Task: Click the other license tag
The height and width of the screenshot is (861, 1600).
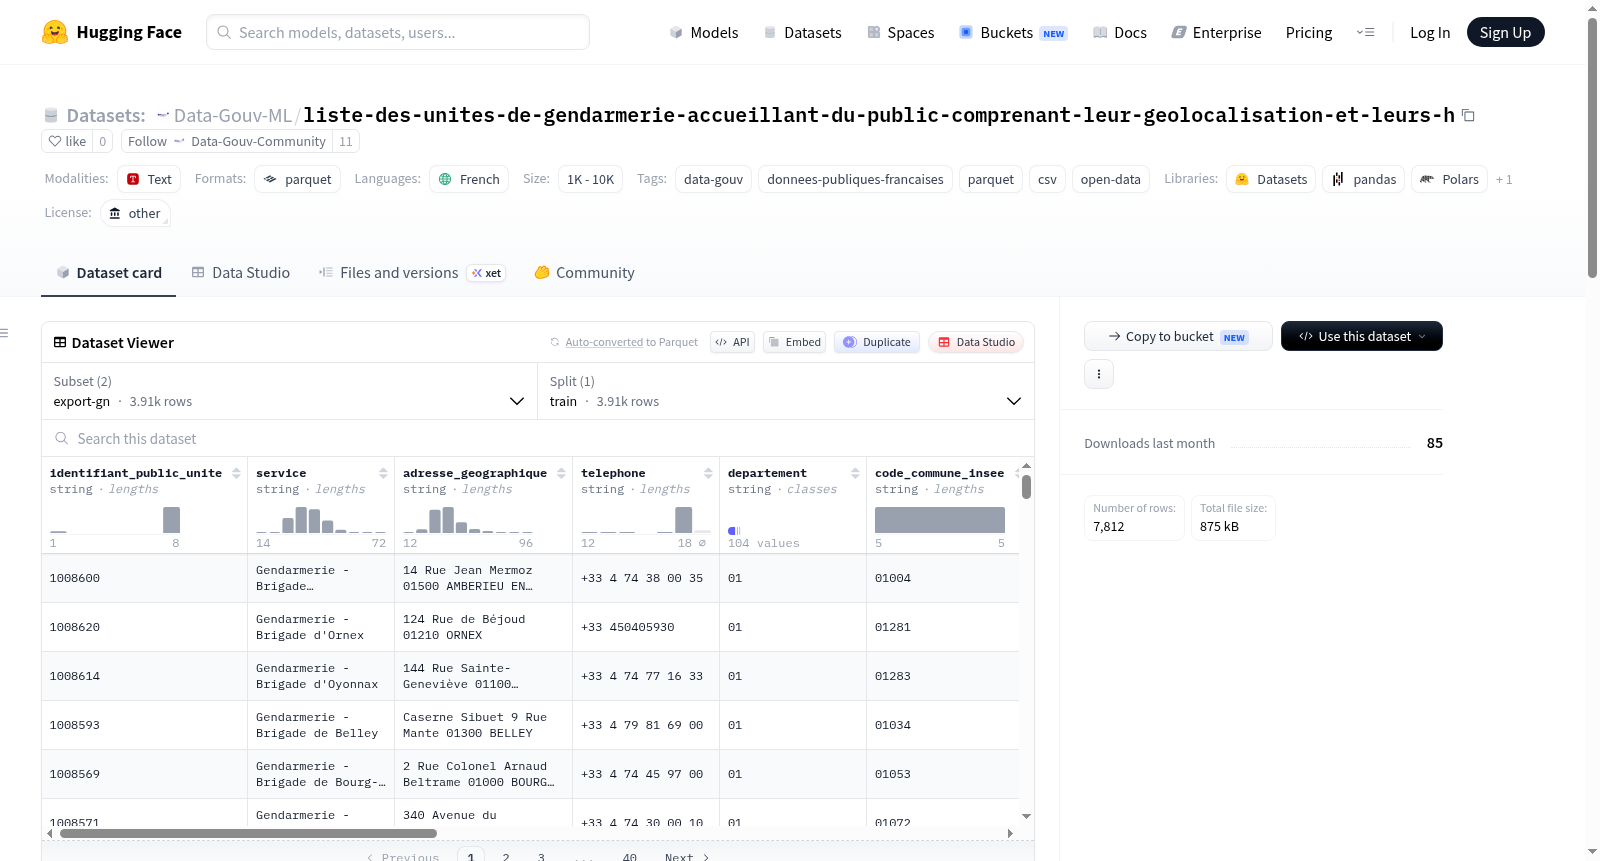Action: [x=135, y=213]
